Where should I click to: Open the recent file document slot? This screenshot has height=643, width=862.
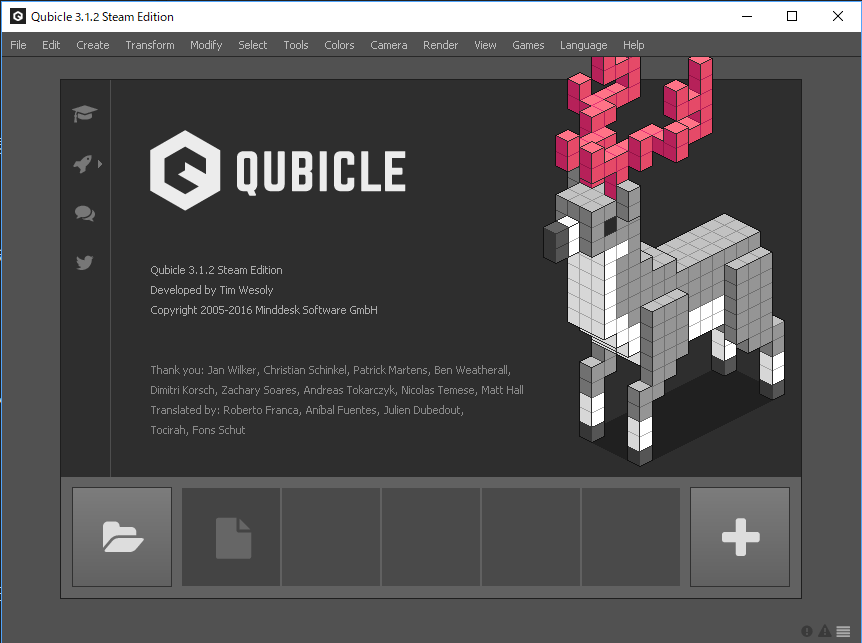pyautogui.click(x=231, y=537)
